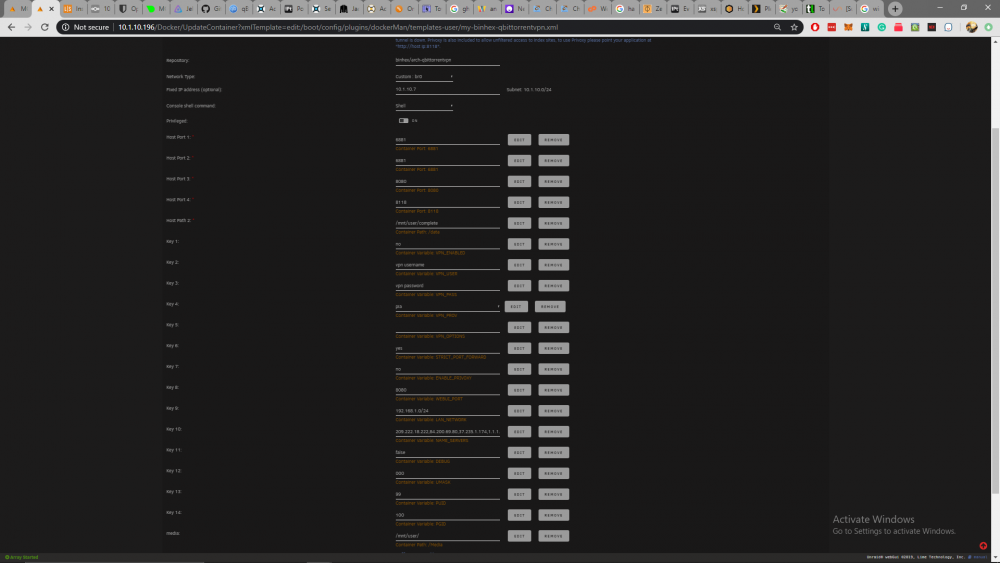Go back to the previous browser page

tap(11, 27)
